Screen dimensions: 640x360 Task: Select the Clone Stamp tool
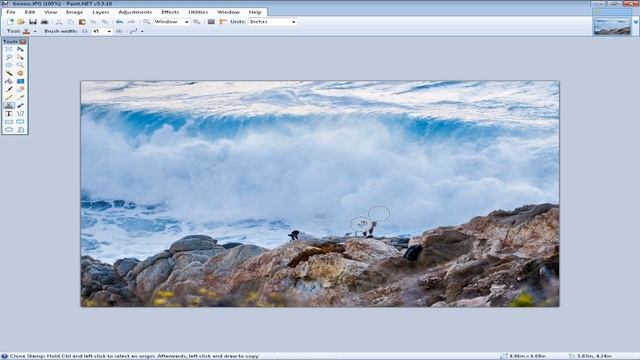point(9,105)
